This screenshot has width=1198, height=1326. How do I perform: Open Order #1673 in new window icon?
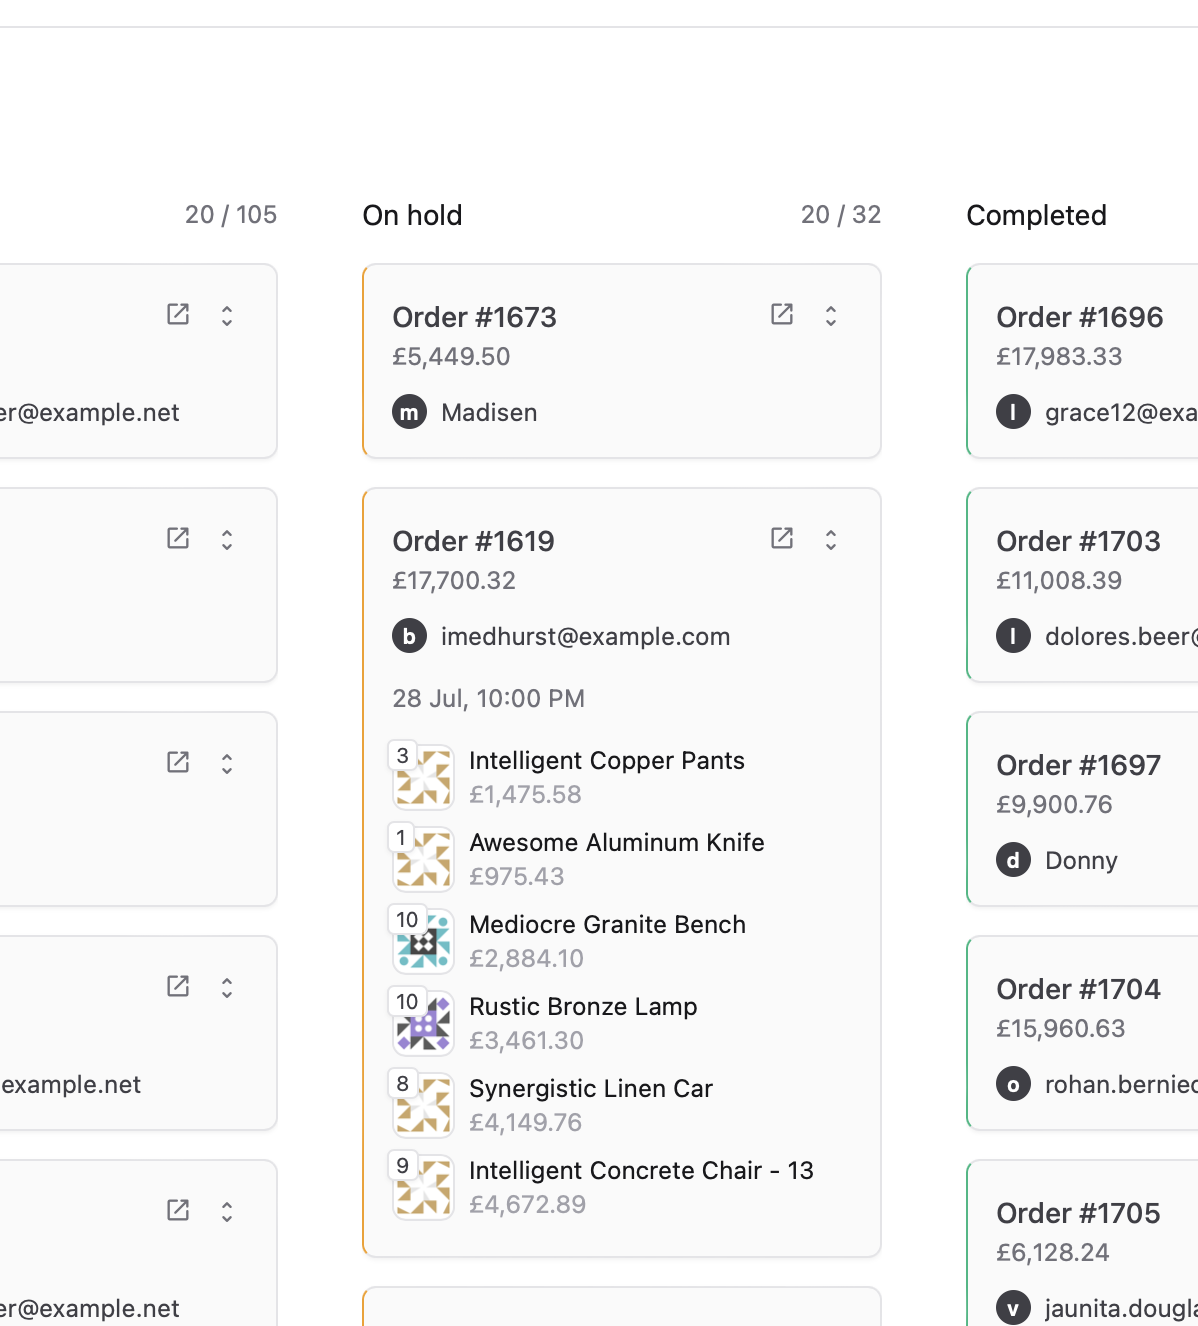point(782,315)
